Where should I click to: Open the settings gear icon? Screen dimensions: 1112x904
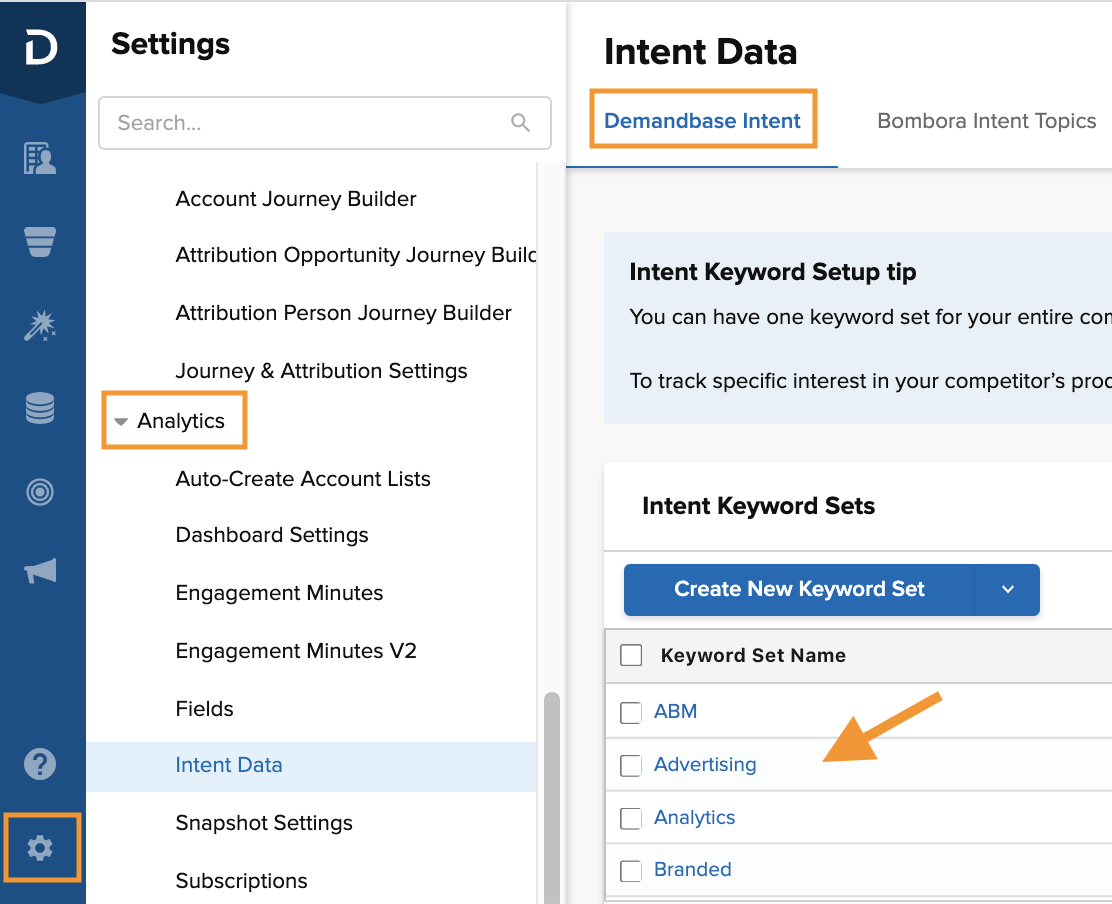(40, 848)
